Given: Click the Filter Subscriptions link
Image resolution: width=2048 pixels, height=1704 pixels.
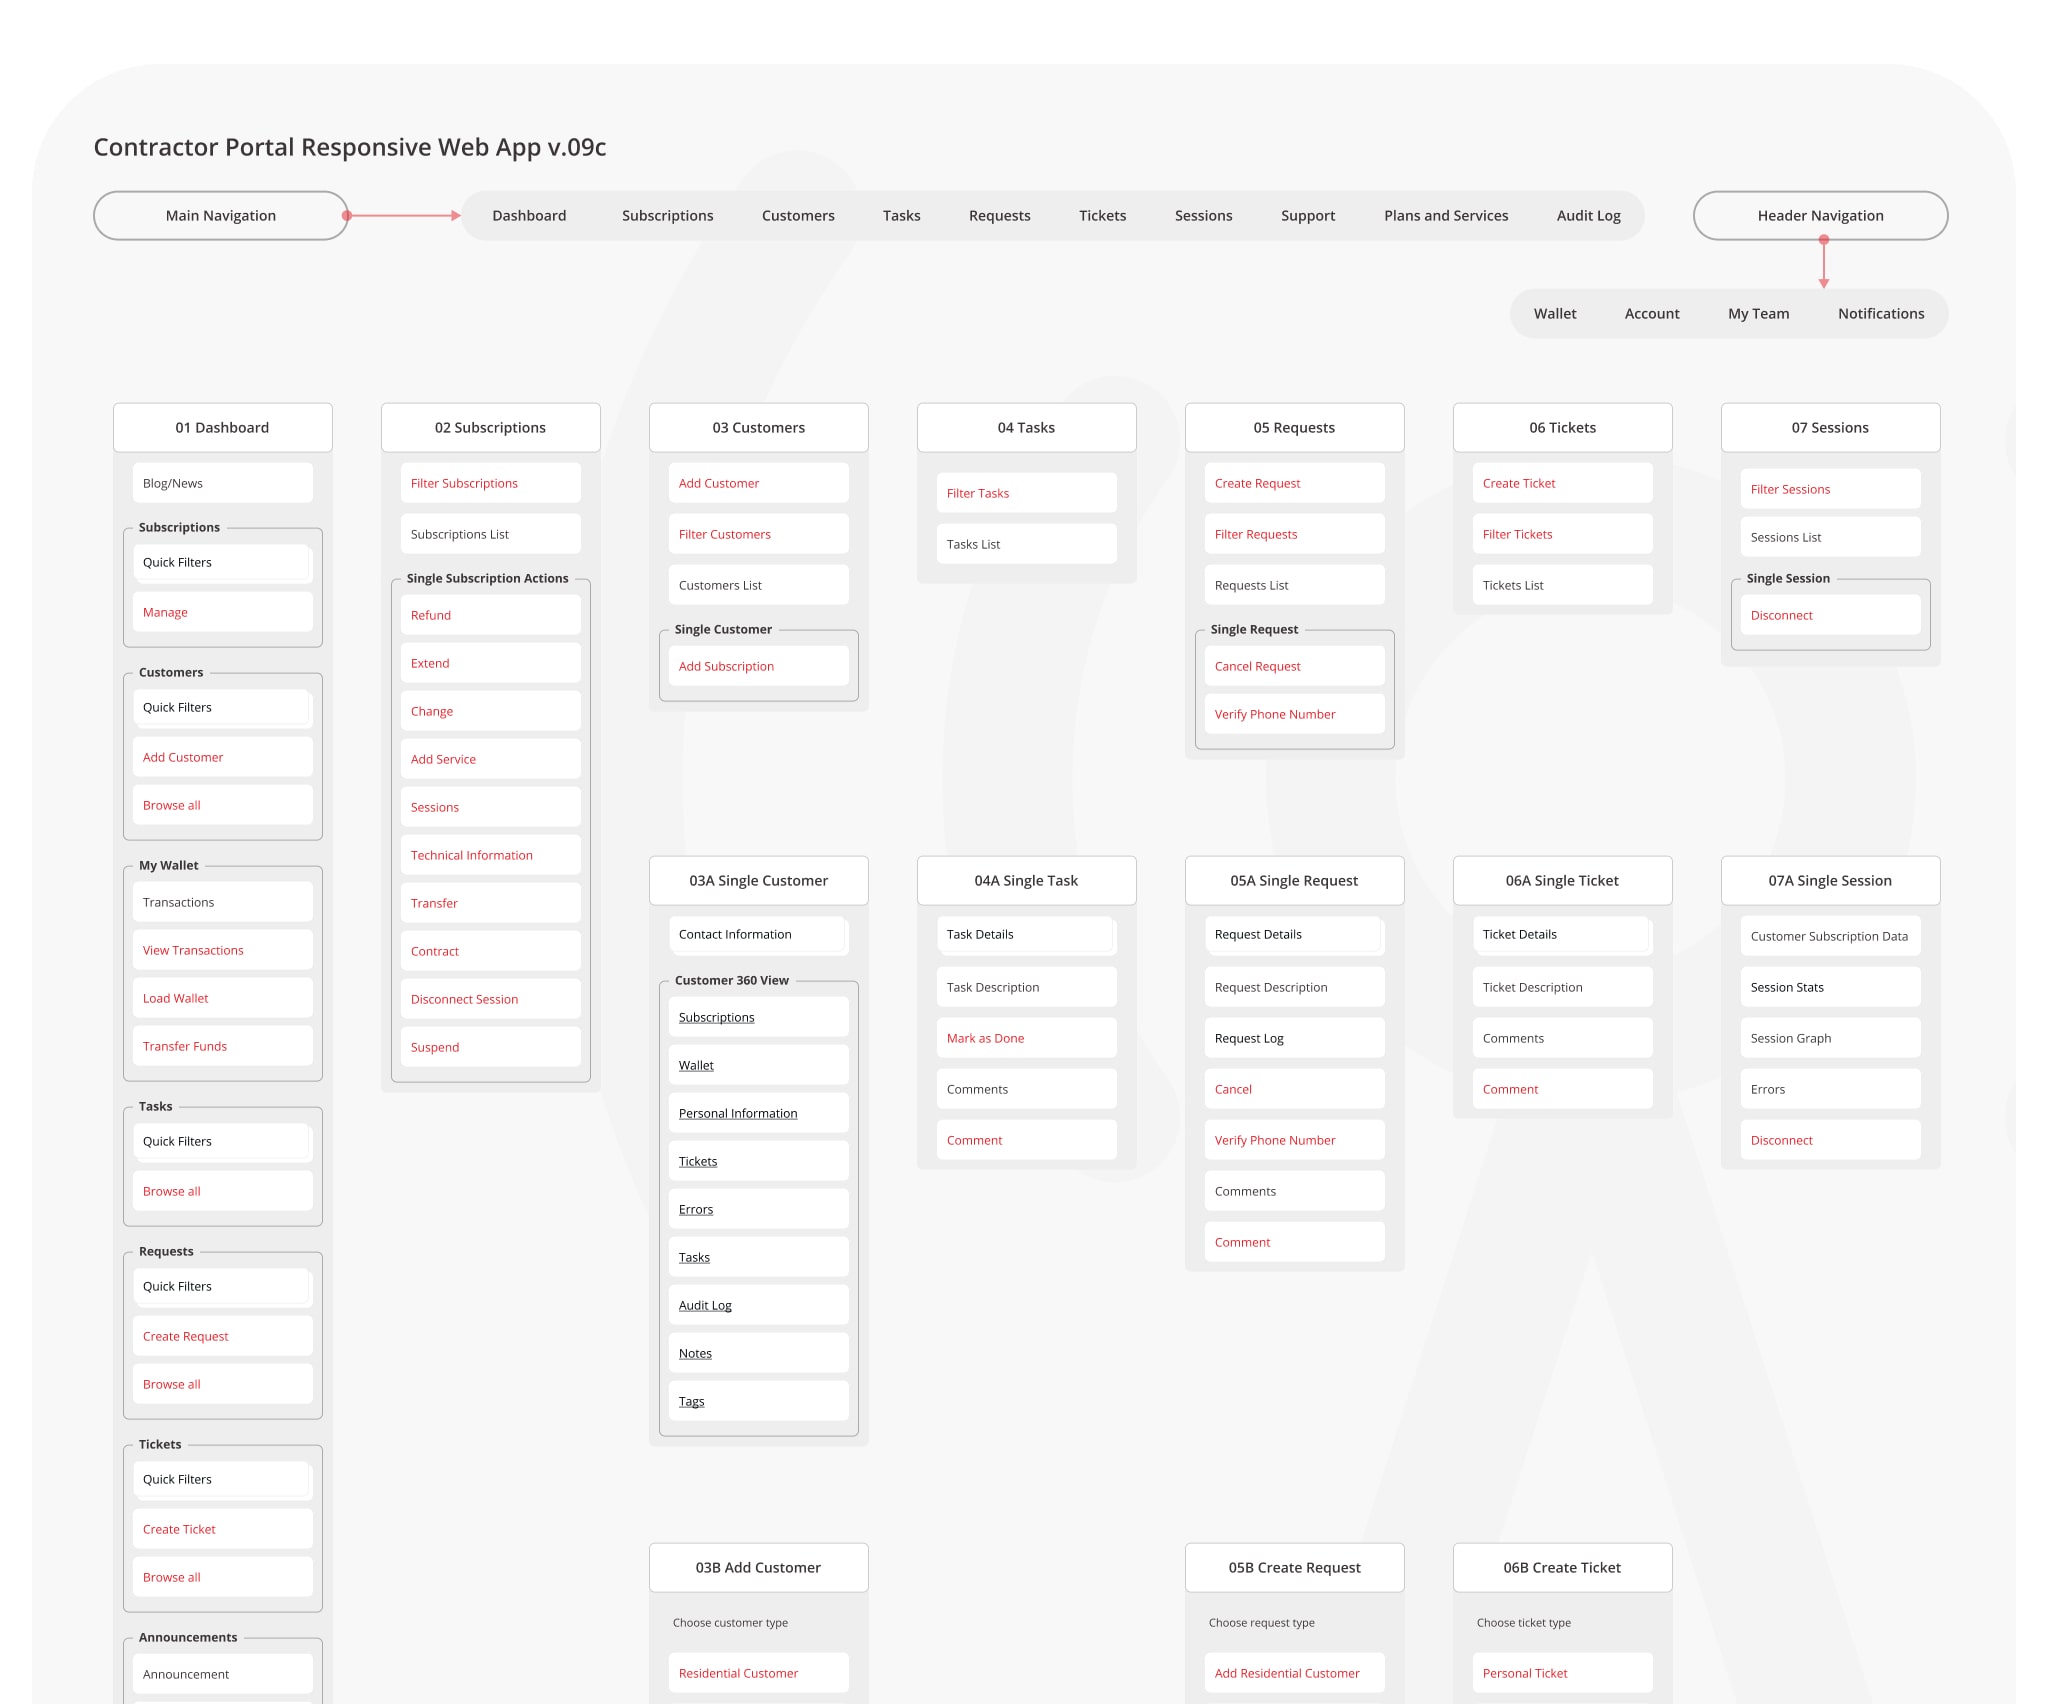Looking at the screenshot, I should click(464, 484).
